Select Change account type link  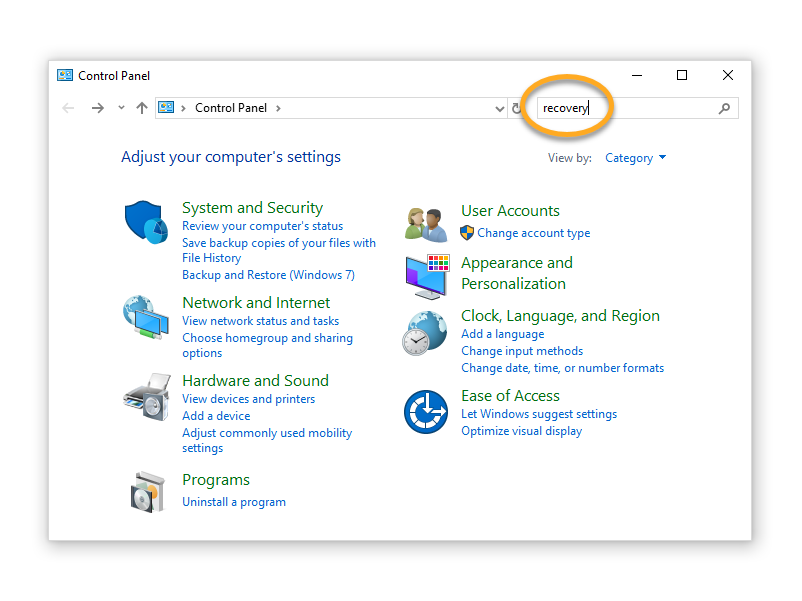pos(533,233)
